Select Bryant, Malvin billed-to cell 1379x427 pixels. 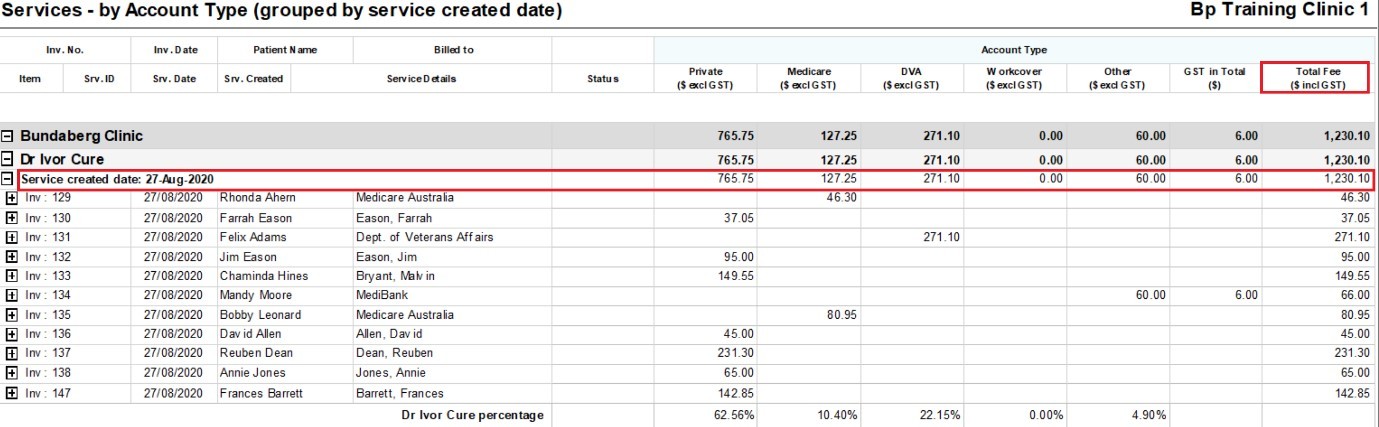coord(396,276)
